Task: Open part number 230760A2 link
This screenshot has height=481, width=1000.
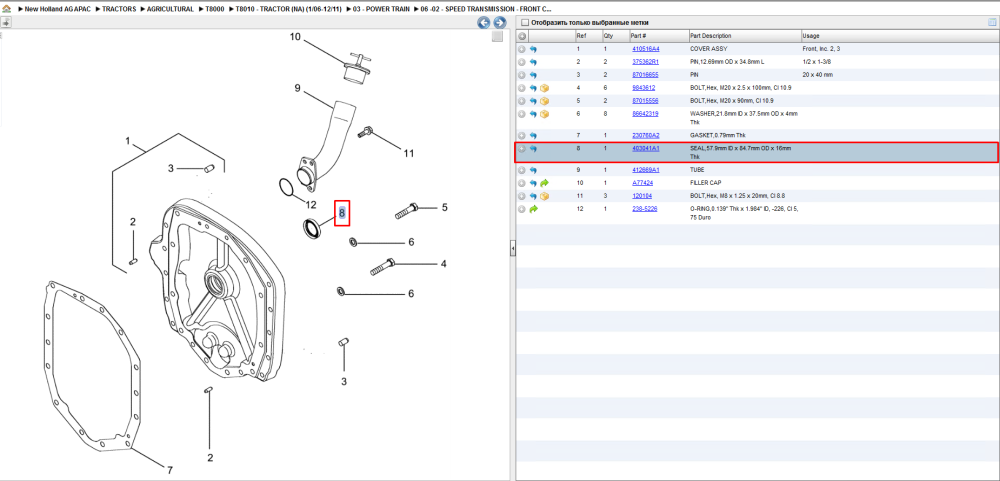Action: click(x=645, y=136)
